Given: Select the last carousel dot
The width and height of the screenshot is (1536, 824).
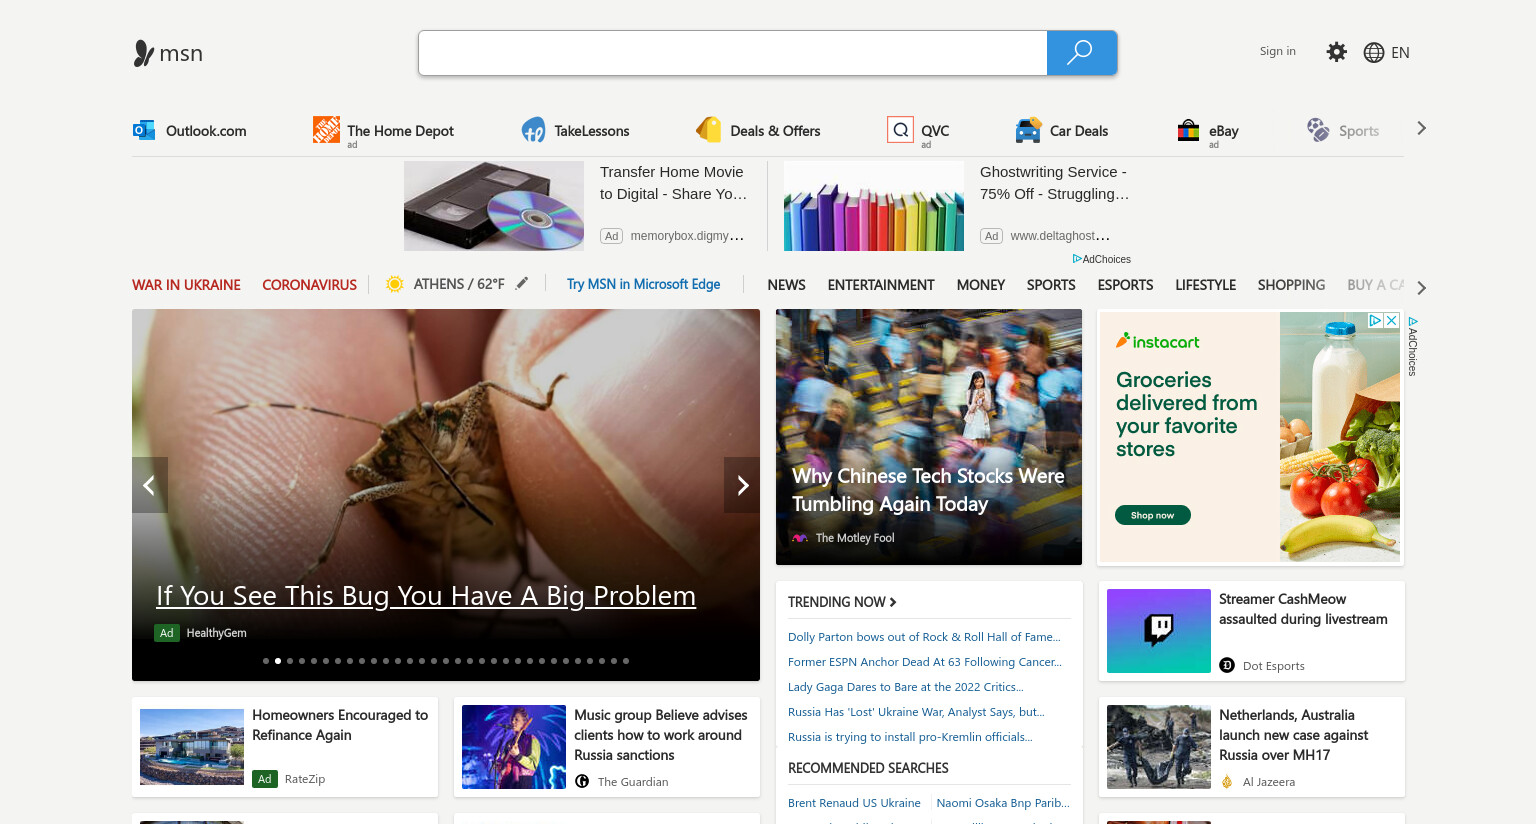Looking at the screenshot, I should point(626,661).
